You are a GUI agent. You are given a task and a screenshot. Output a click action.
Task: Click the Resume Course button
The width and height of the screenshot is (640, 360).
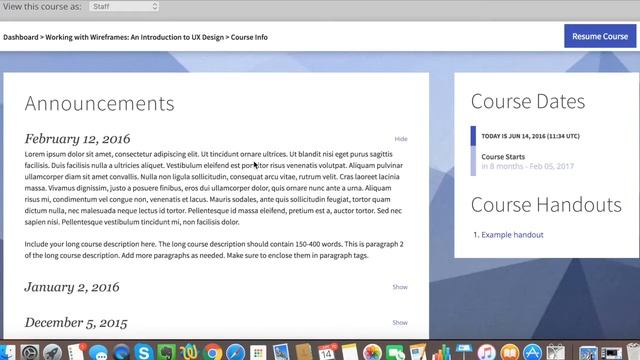pos(600,36)
